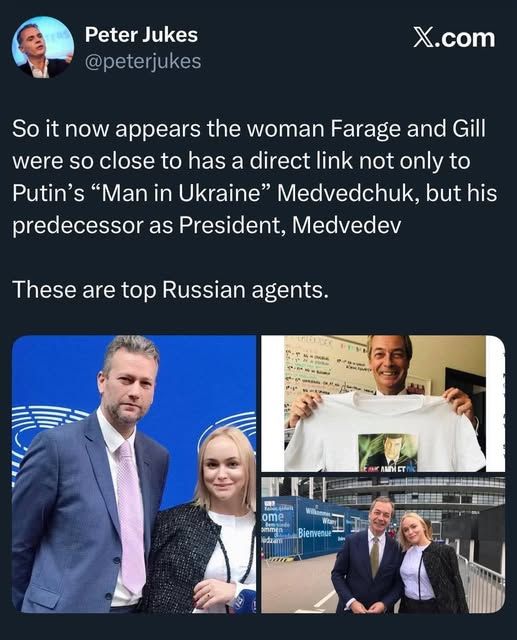
Task: Click the word 'Medvedev' in the tweet
Action: point(347,225)
